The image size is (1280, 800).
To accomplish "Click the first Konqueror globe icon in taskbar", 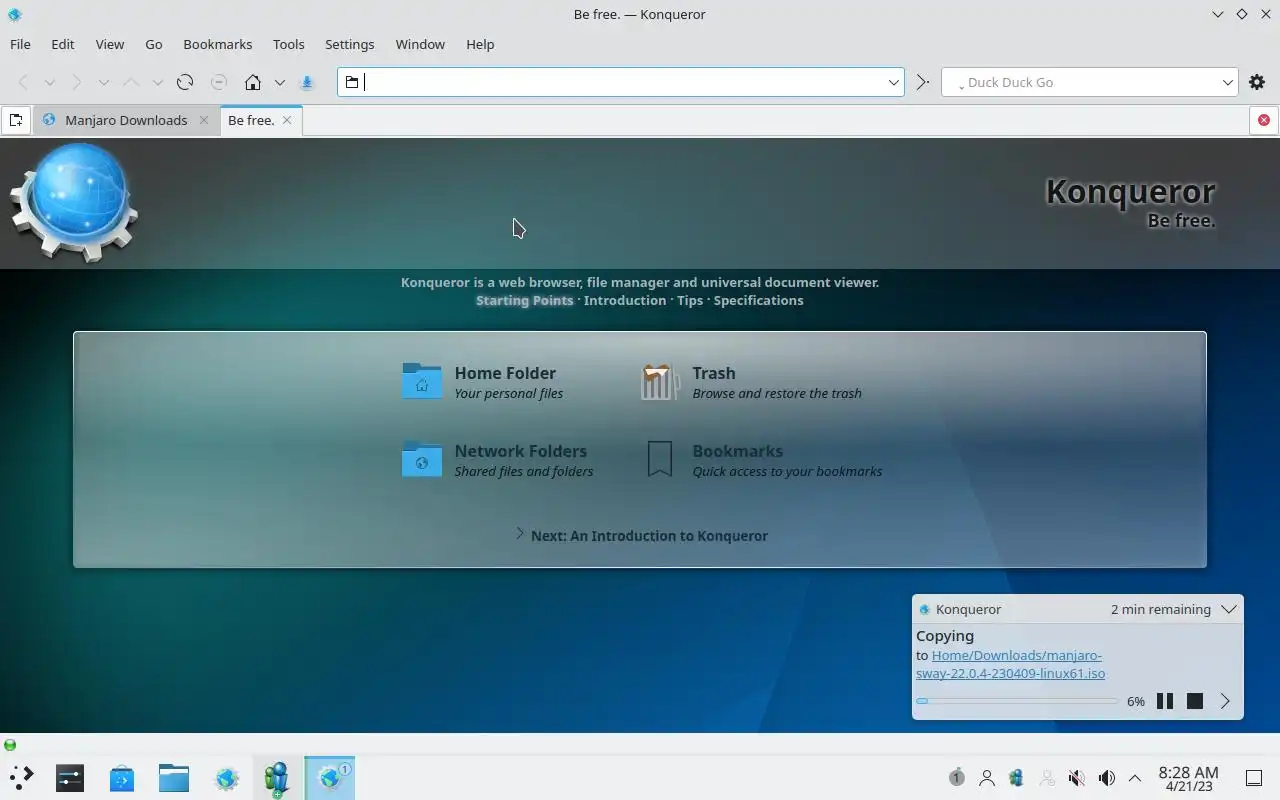I will (227, 777).
